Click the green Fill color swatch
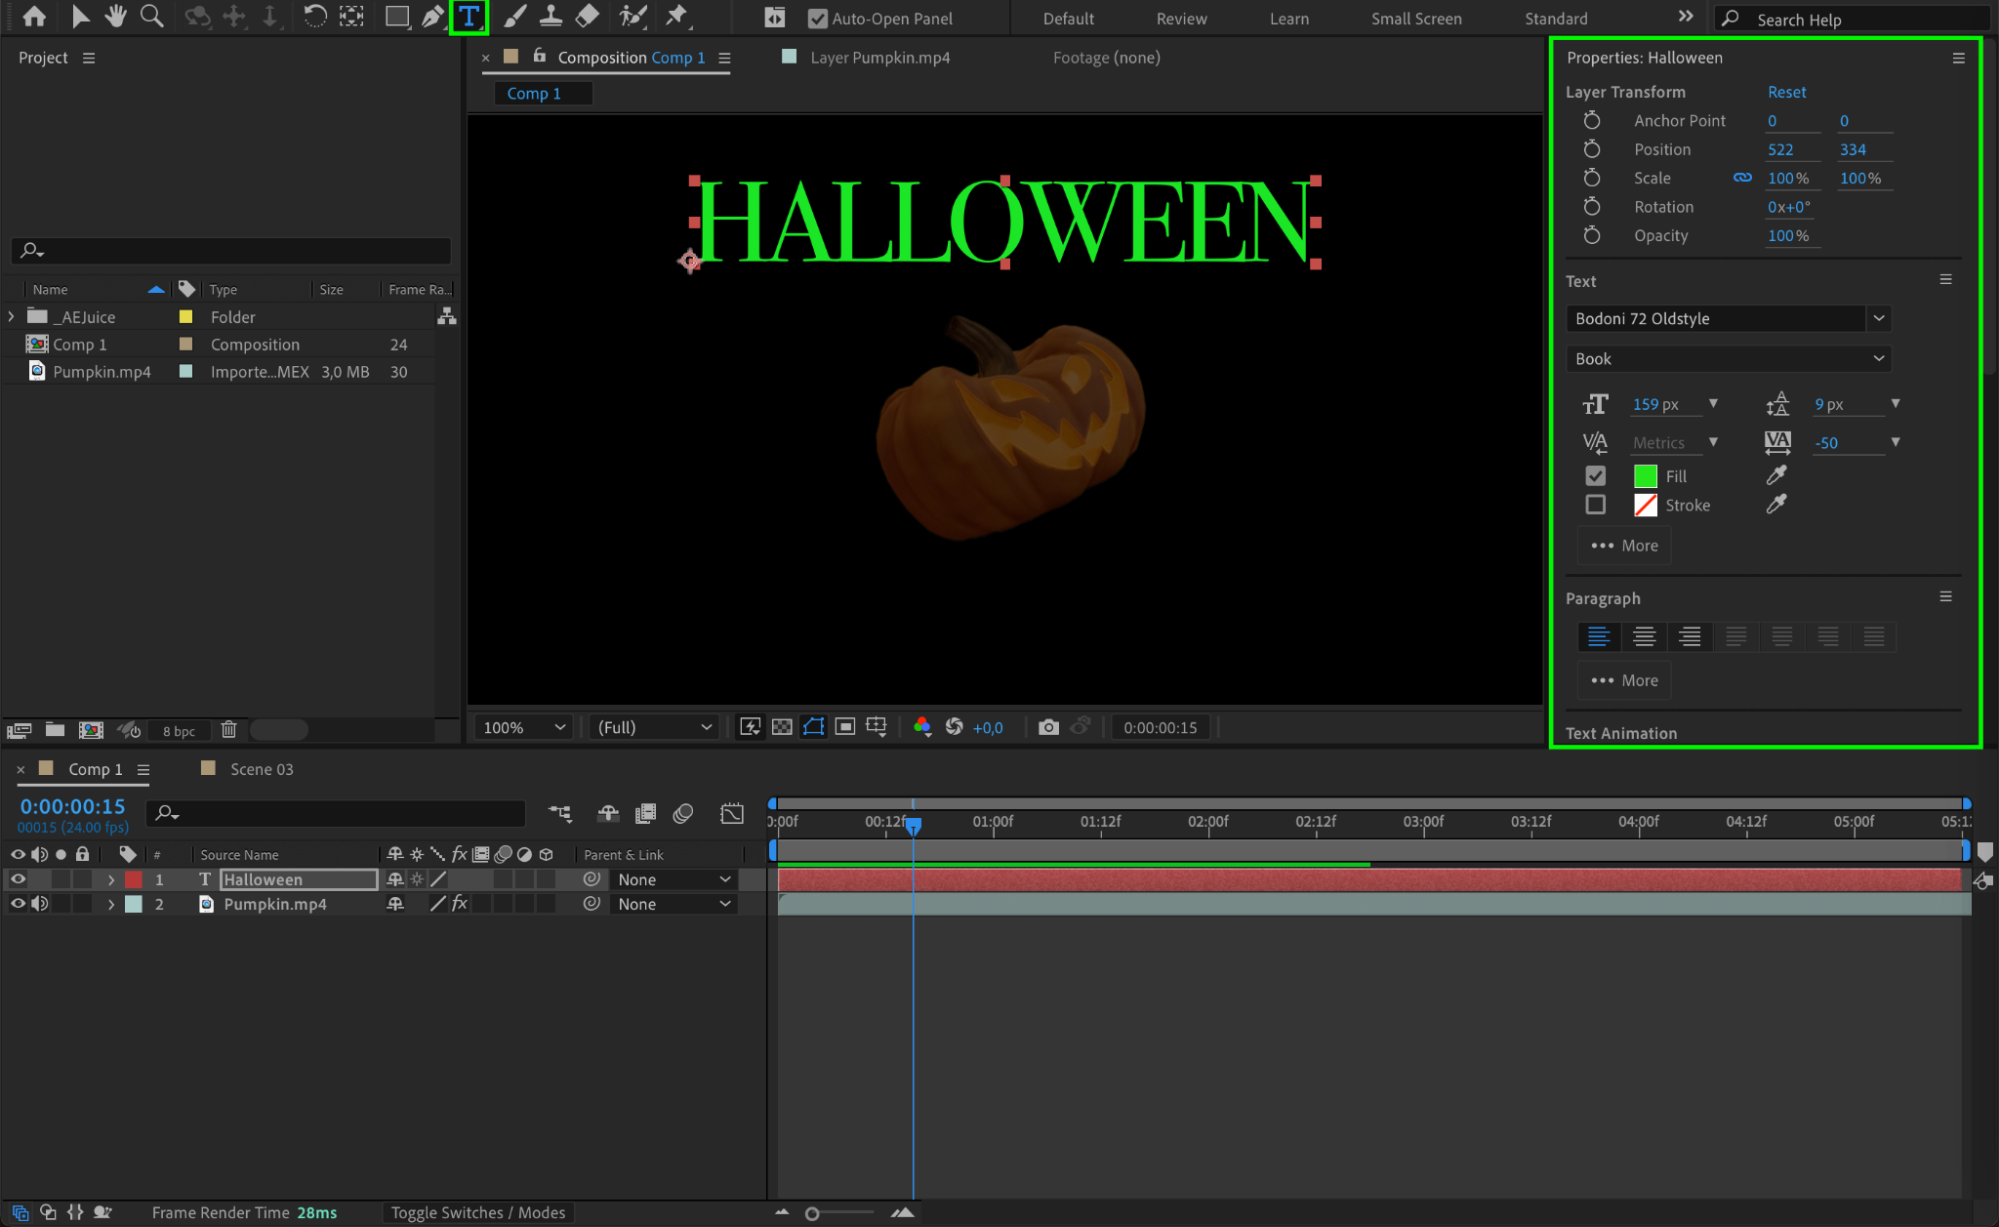This screenshot has width=1999, height=1227. (x=1645, y=476)
